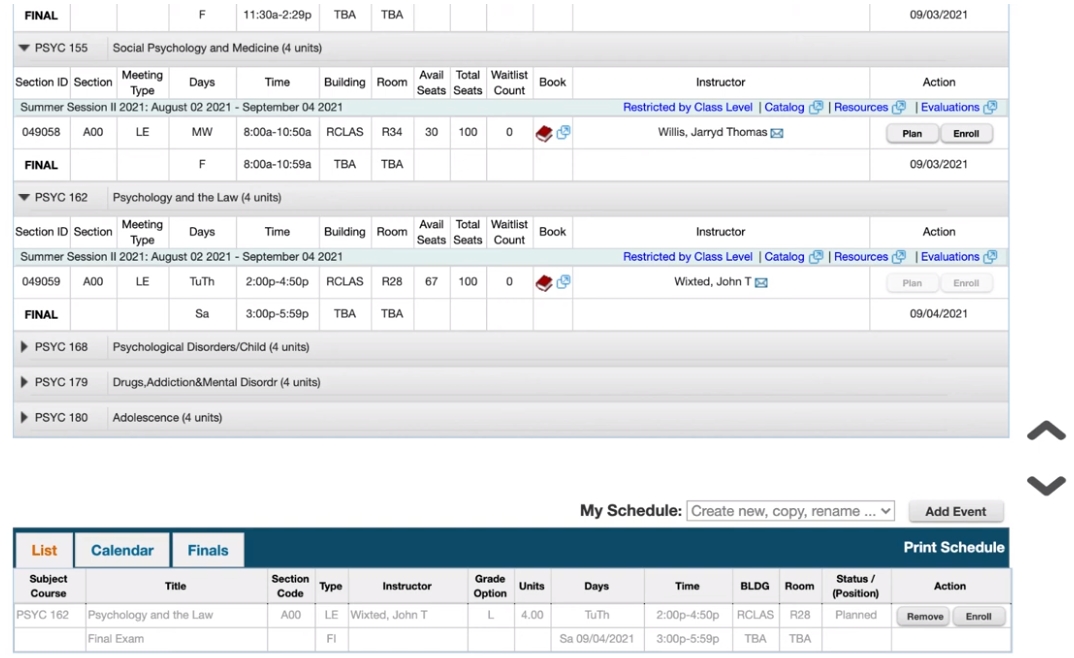
Task: Click the Add Event button
Action: (x=956, y=511)
